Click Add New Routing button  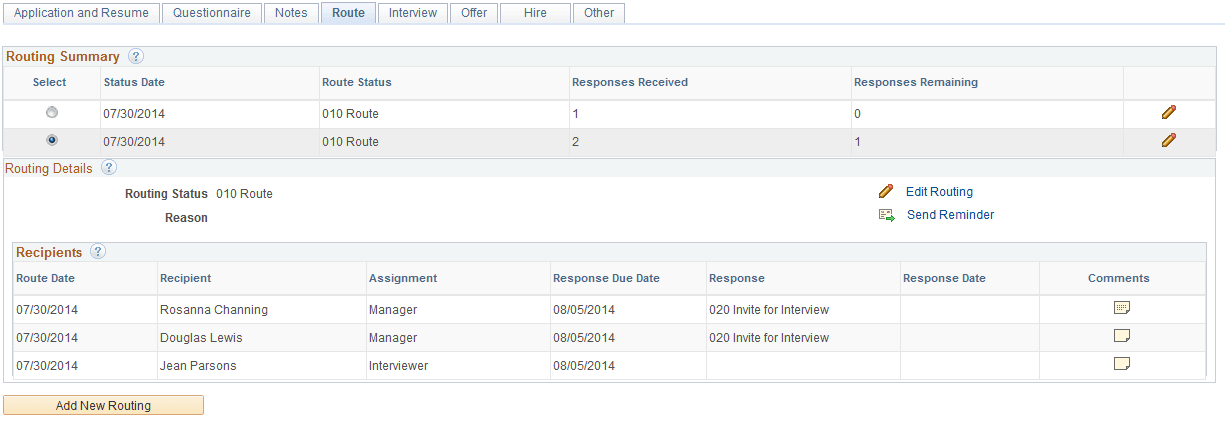click(103, 406)
